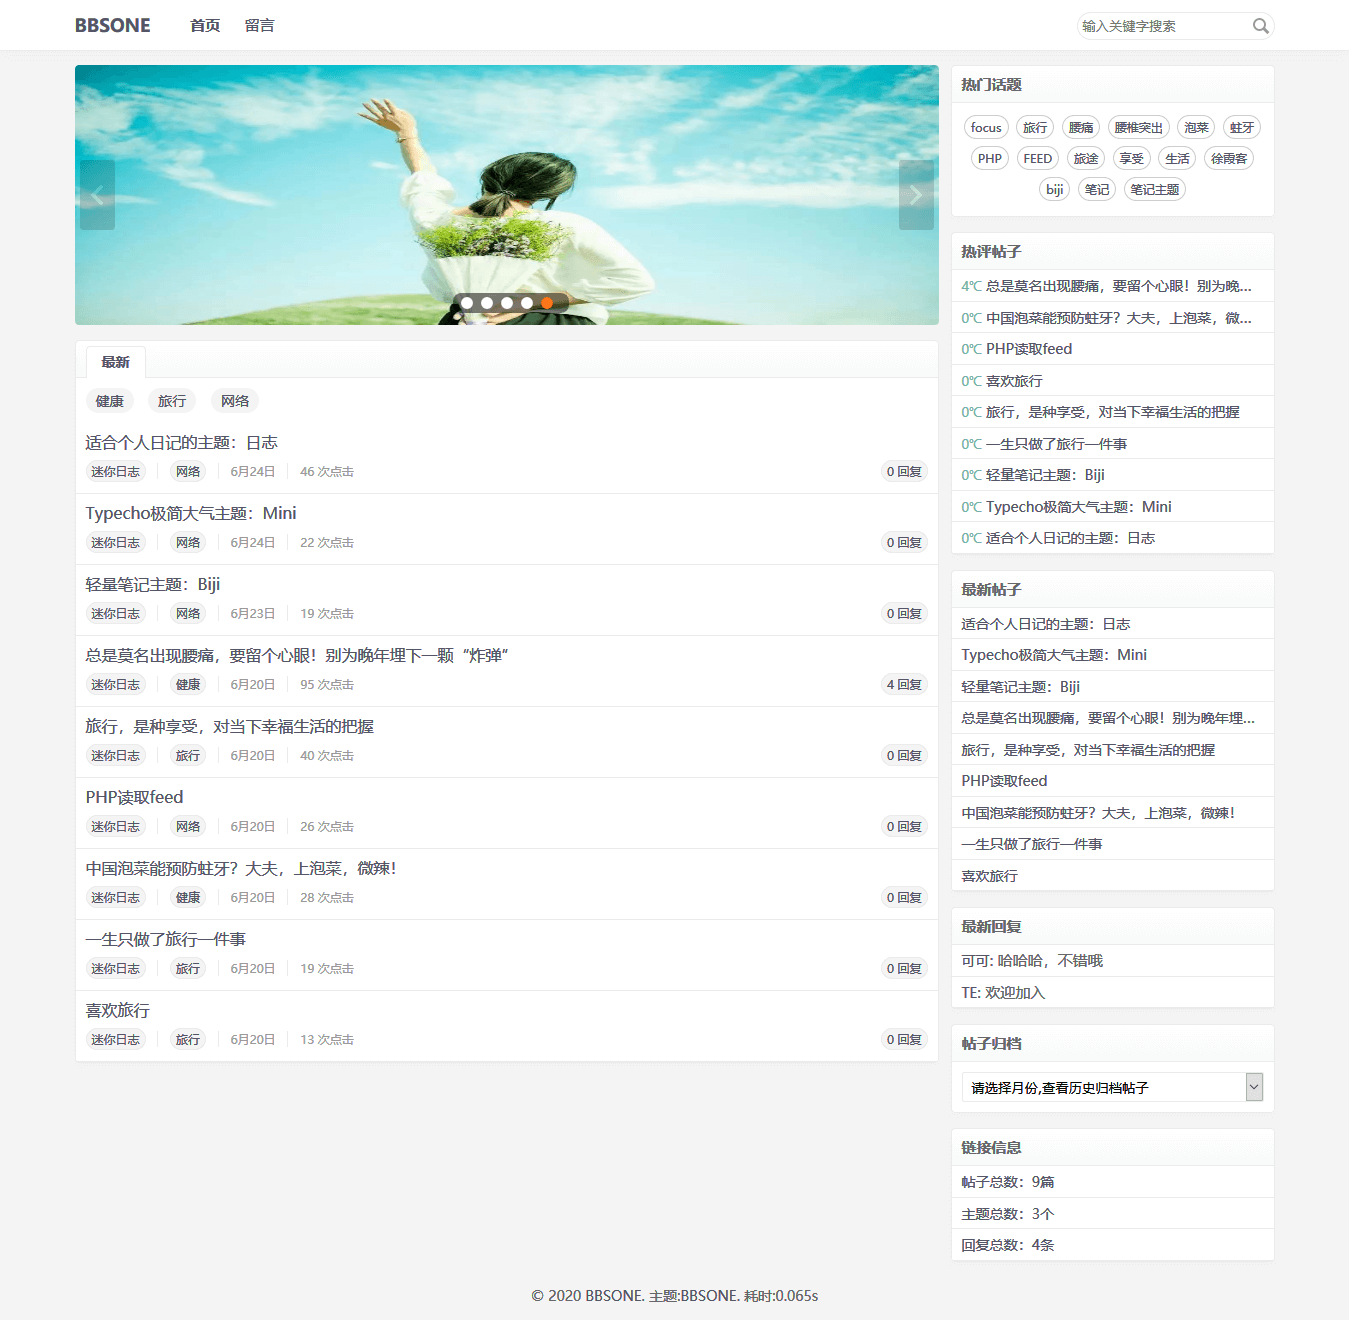Filter posts by 网络 category pill above list

235,401
